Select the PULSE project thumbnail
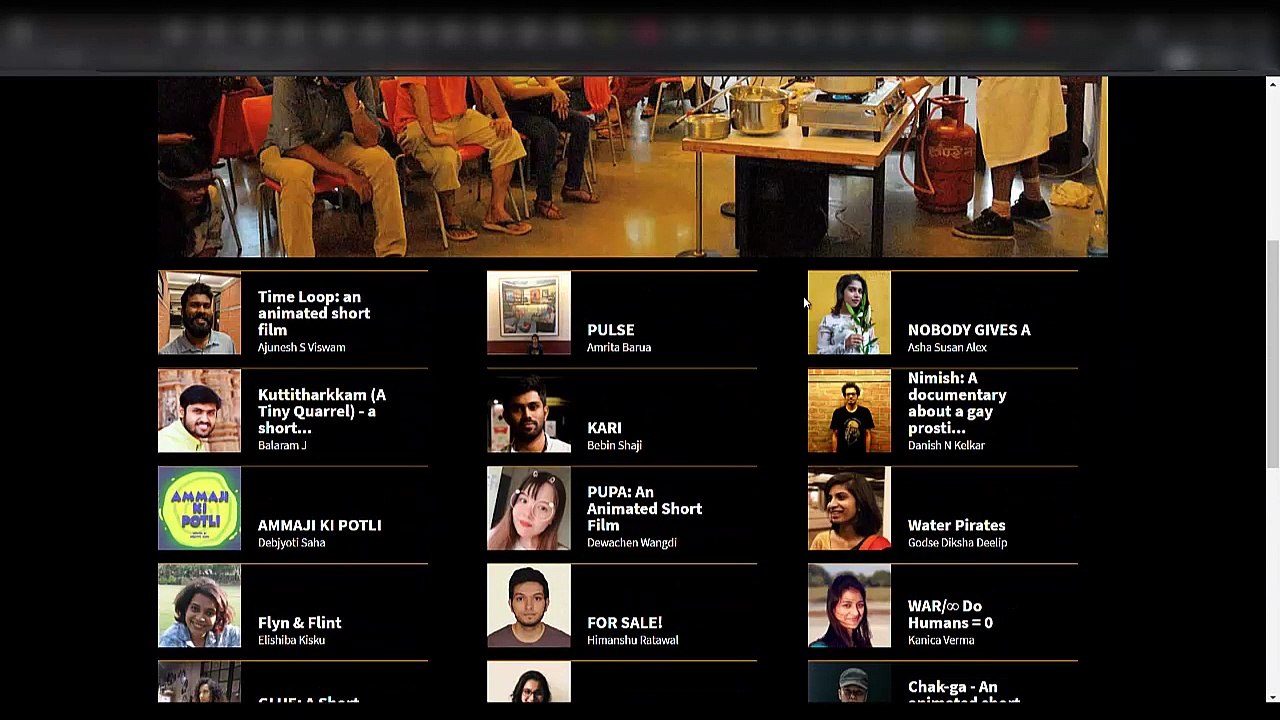This screenshot has height=720, width=1280. (529, 313)
